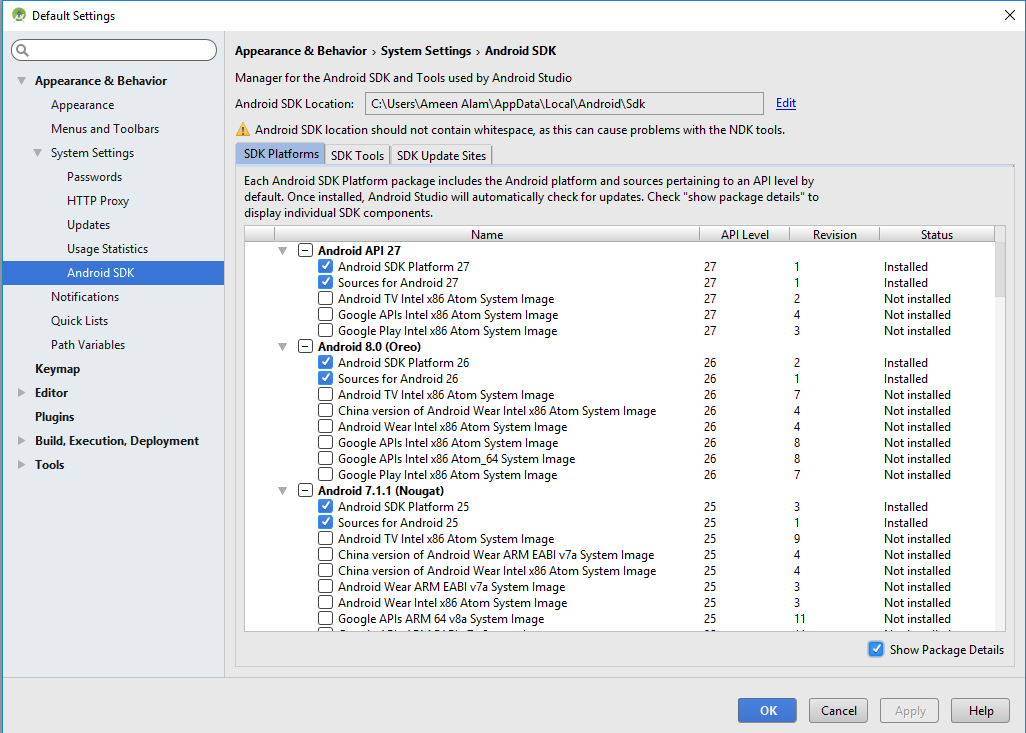
Task: Open Plugins settings
Action: coord(54,417)
